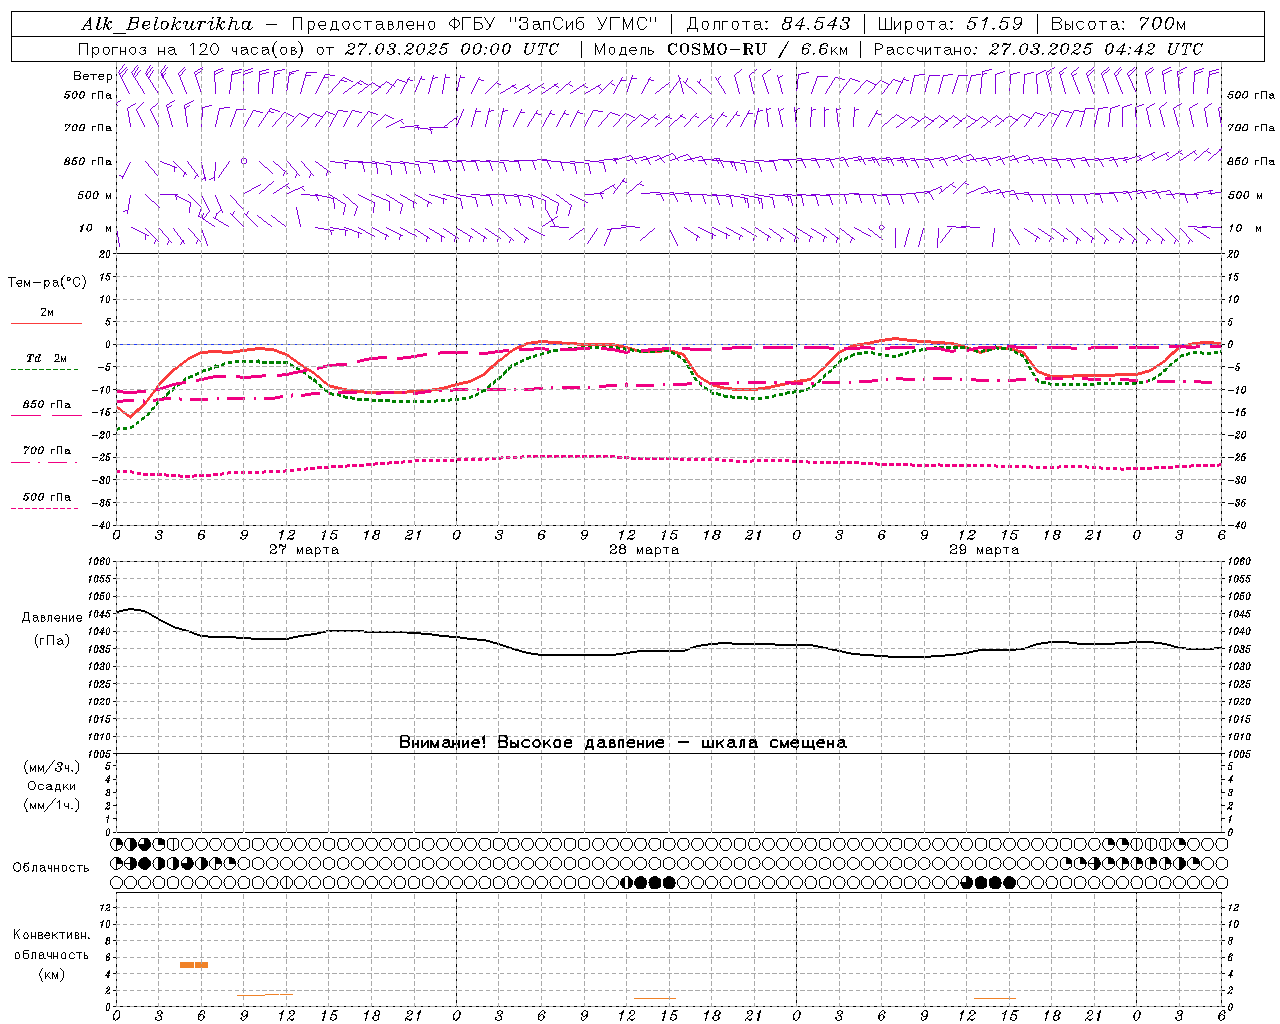Image resolution: width=1280 pixels, height=1024 pixels.
Task: Click the '10 м' wind level label on left
Action: 96,228
